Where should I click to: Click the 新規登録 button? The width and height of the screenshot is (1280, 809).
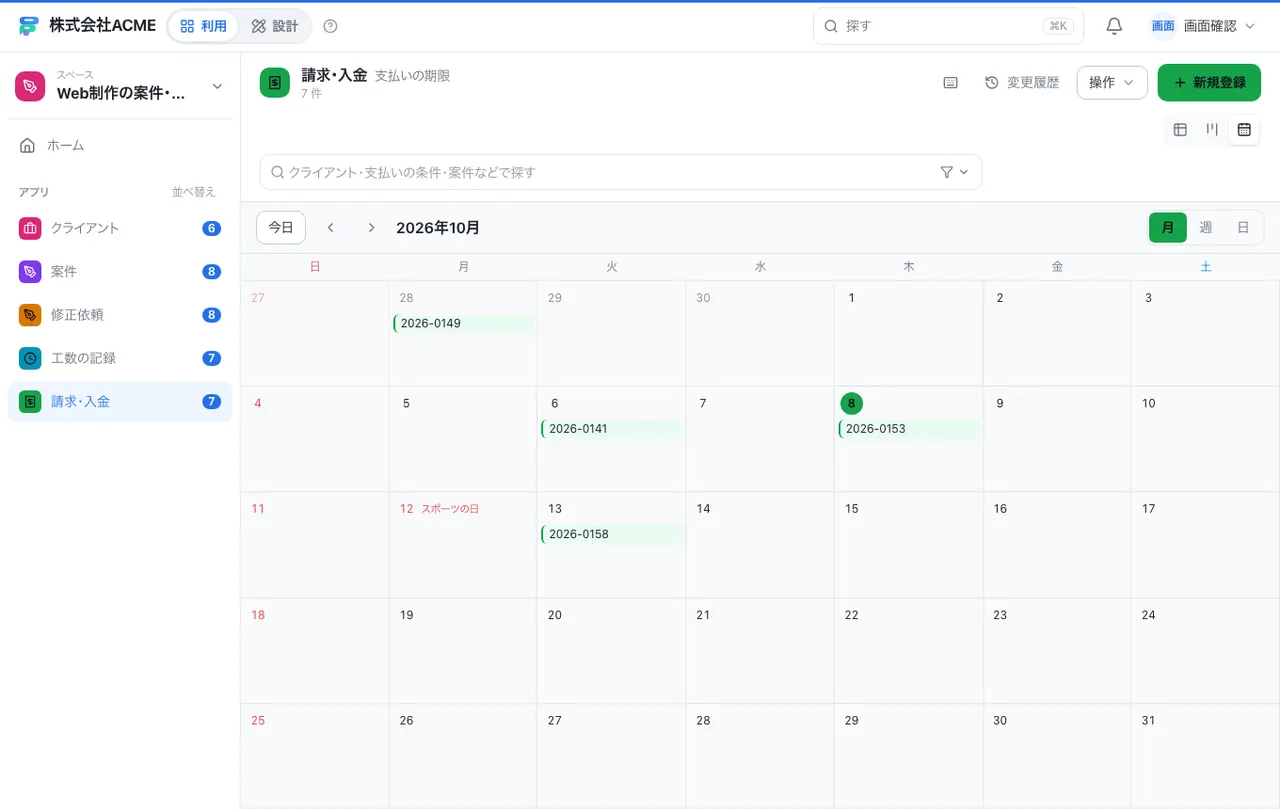(1209, 82)
